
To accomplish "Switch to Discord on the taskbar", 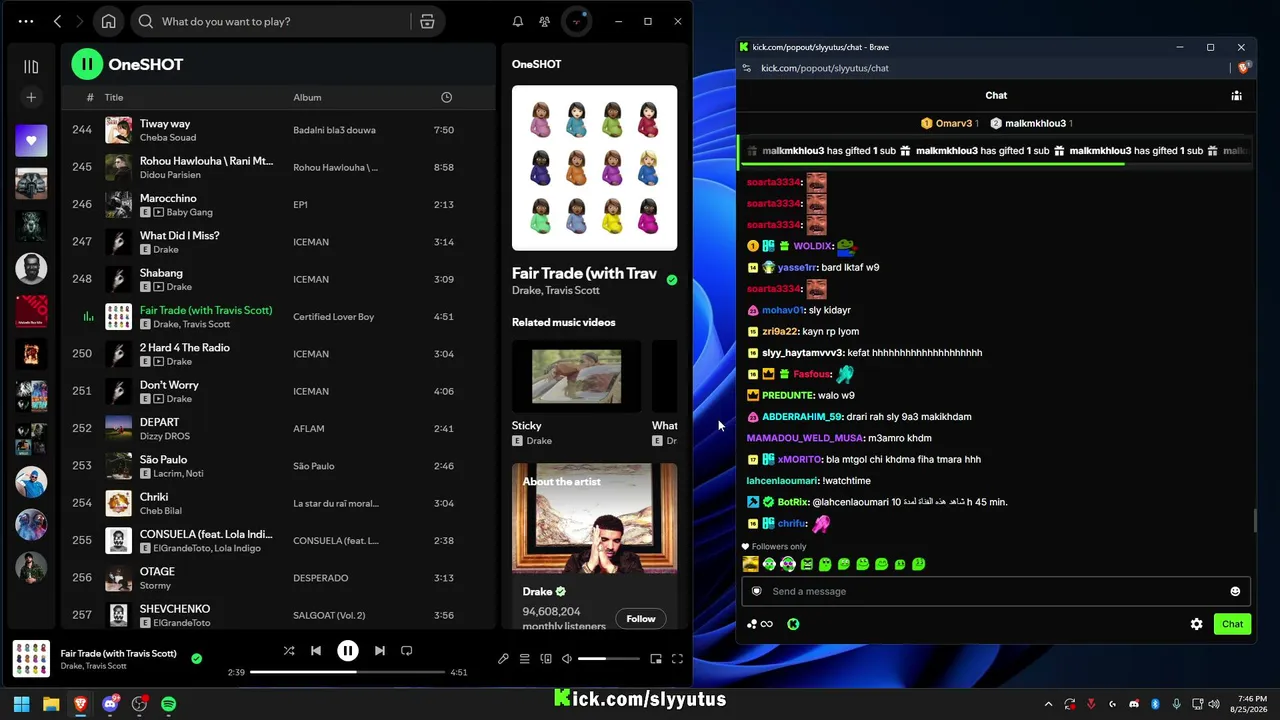I will point(110,704).
